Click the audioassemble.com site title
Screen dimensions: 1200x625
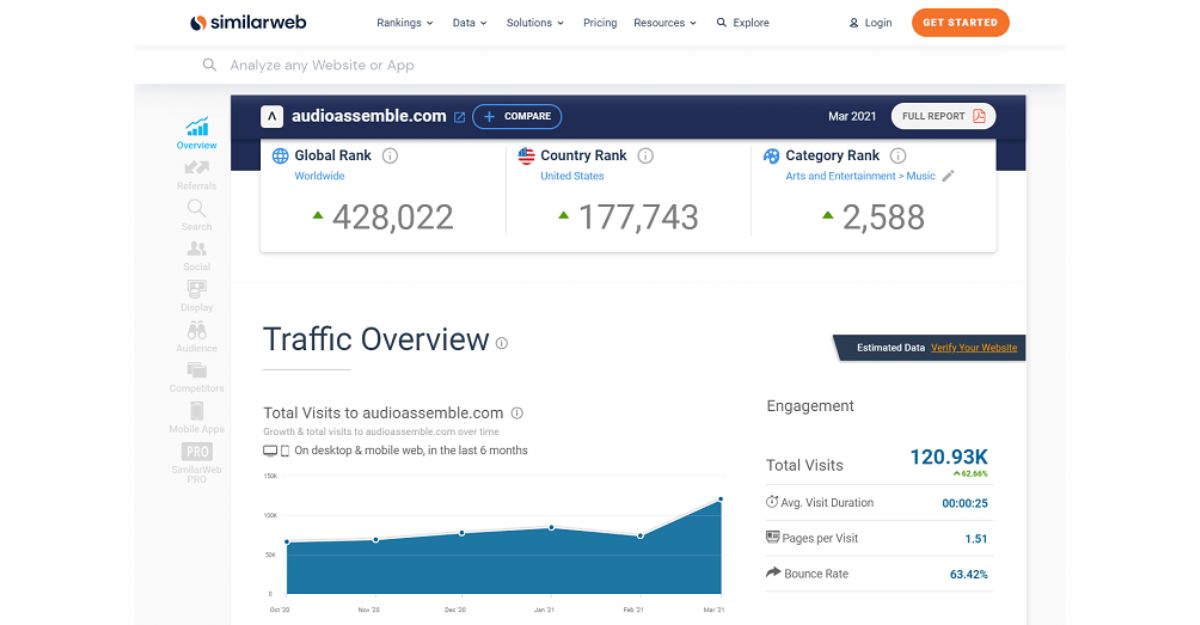click(x=369, y=116)
